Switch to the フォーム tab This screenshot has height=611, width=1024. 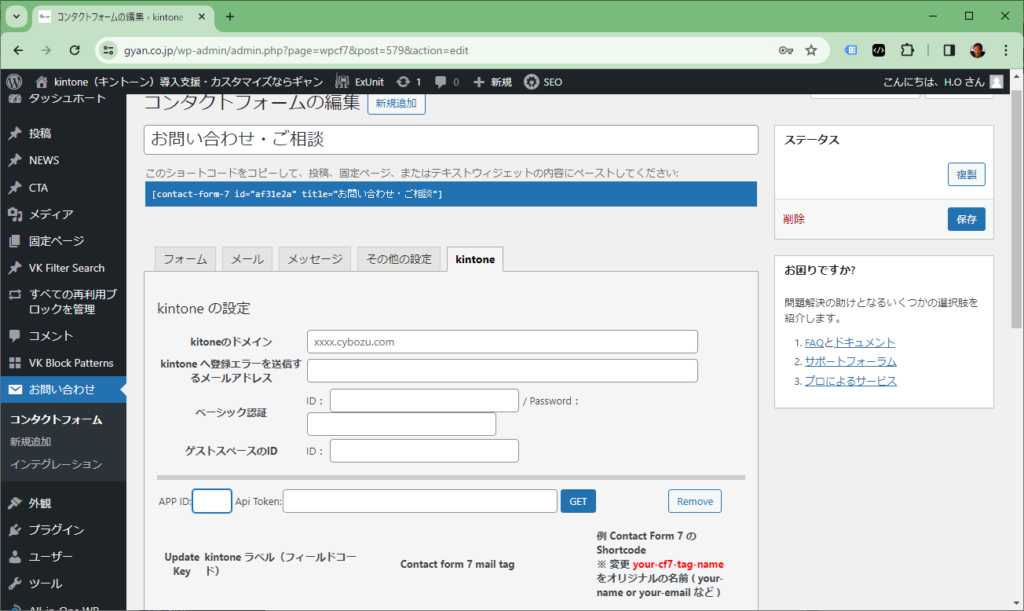coord(185,259)
